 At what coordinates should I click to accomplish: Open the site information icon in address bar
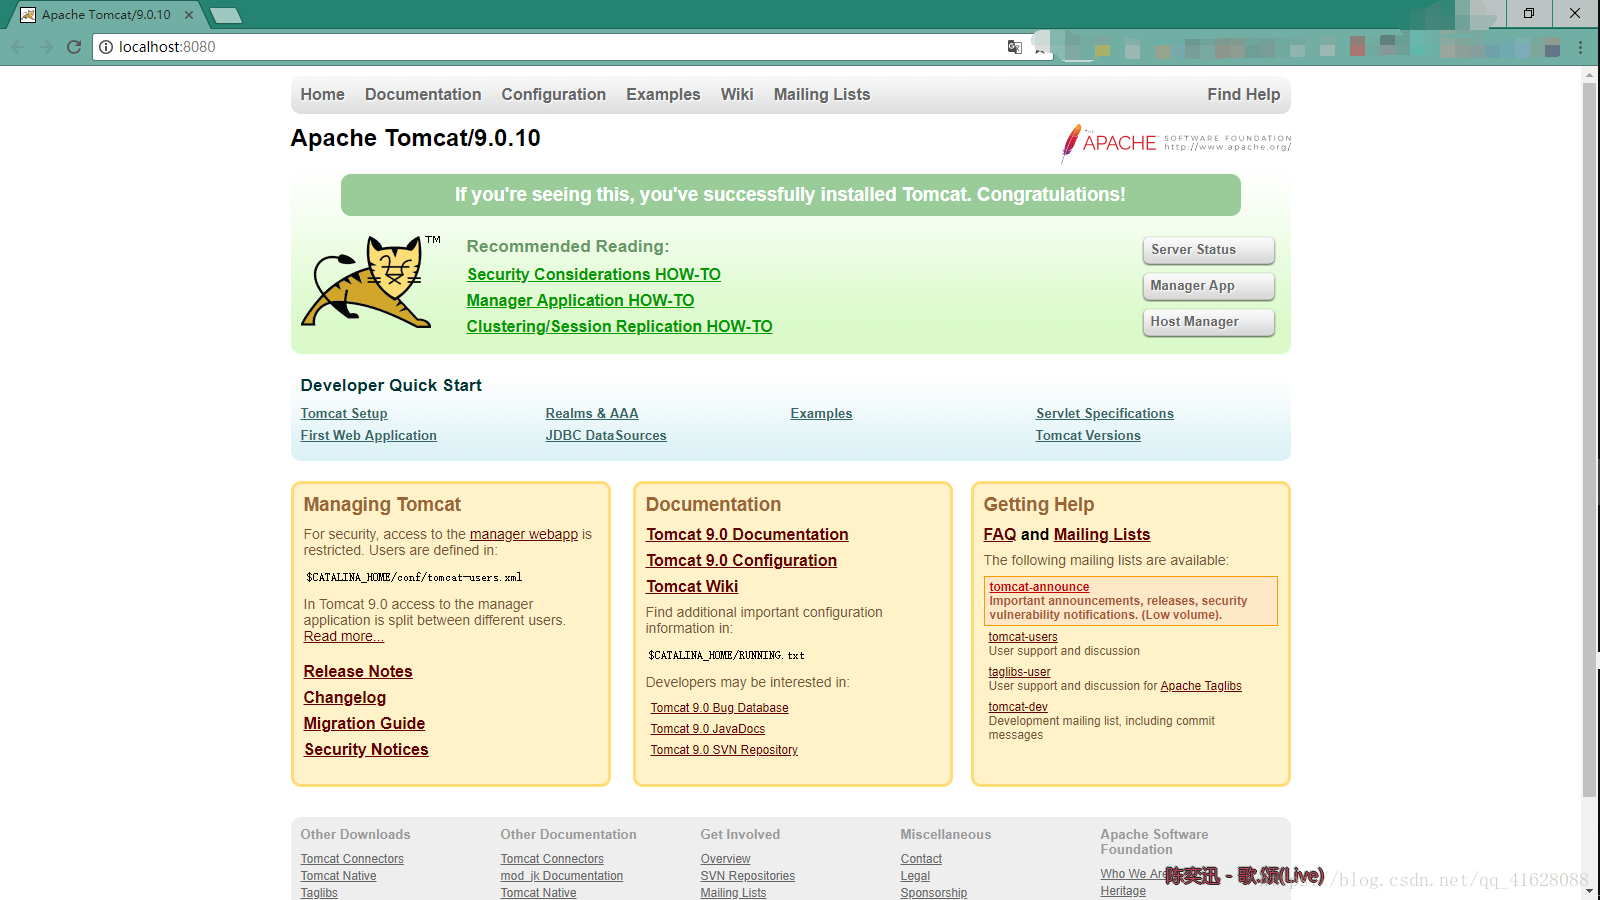tap(106, 47)
